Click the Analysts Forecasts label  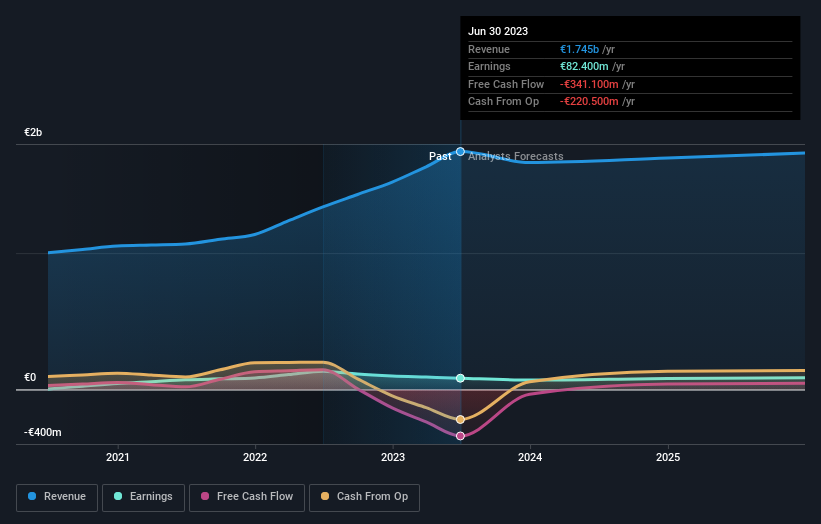516,156
